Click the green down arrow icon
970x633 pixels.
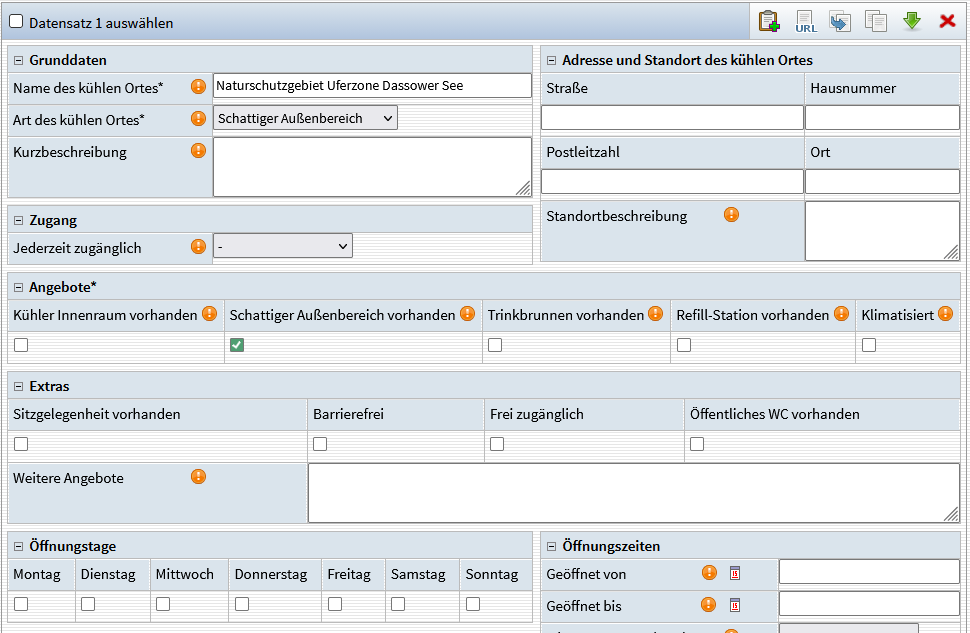pyautogui.click(x=912, y=21)
